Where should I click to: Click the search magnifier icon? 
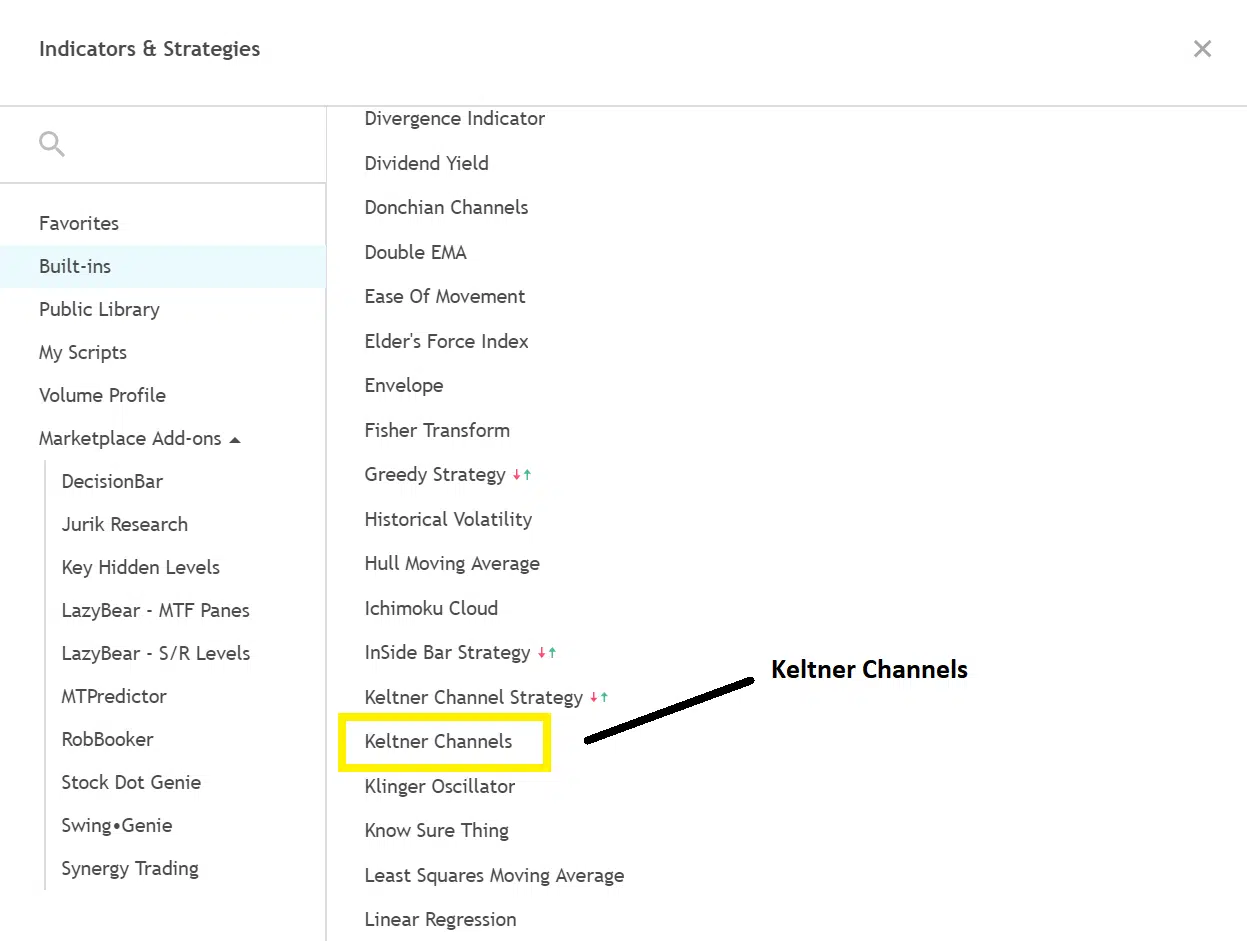52,145
